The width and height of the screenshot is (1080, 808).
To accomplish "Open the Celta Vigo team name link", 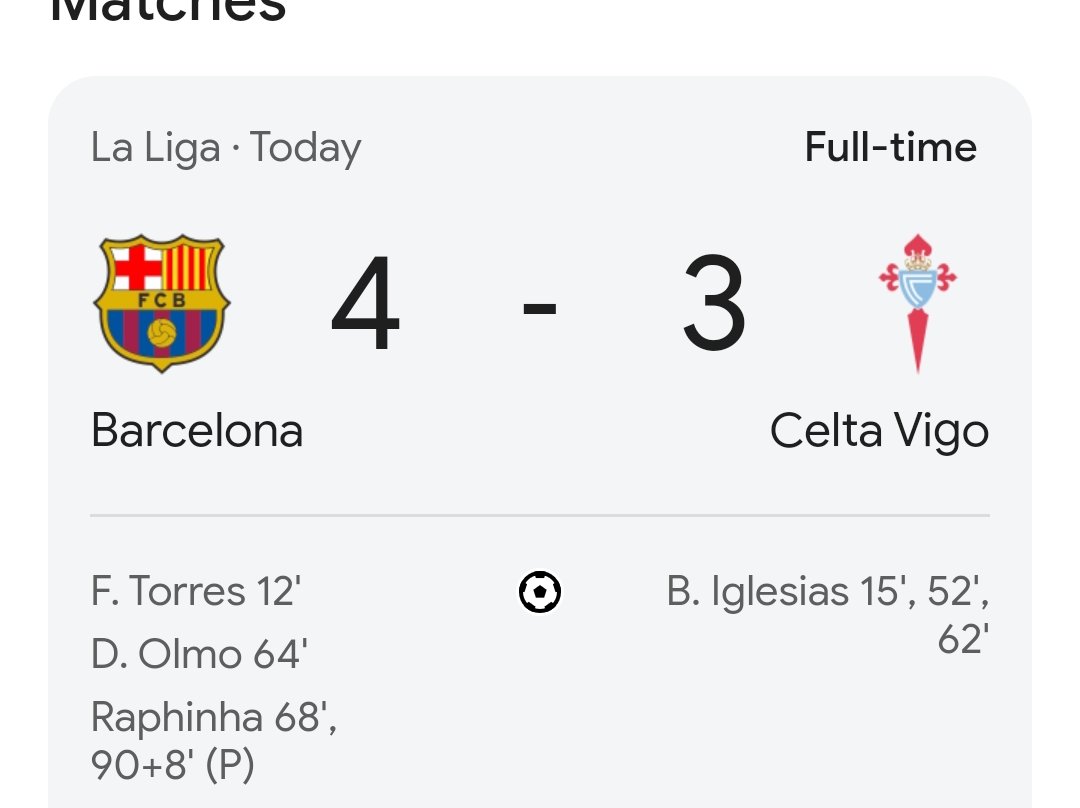I will [x=880, y=432].
